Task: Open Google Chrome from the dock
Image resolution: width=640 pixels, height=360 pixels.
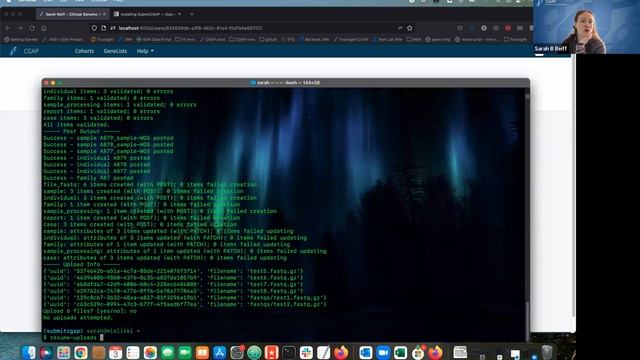Action: (x=81, y=352)
